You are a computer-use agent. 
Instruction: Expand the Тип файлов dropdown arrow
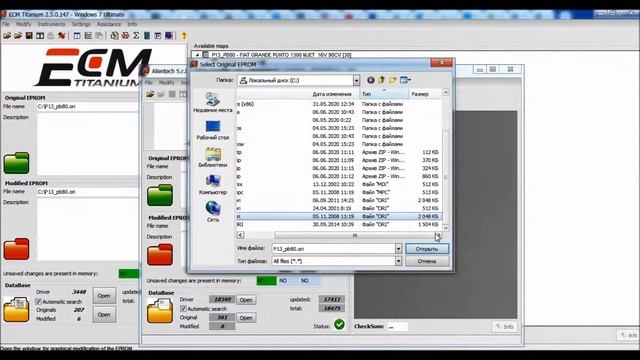[398, 261]
